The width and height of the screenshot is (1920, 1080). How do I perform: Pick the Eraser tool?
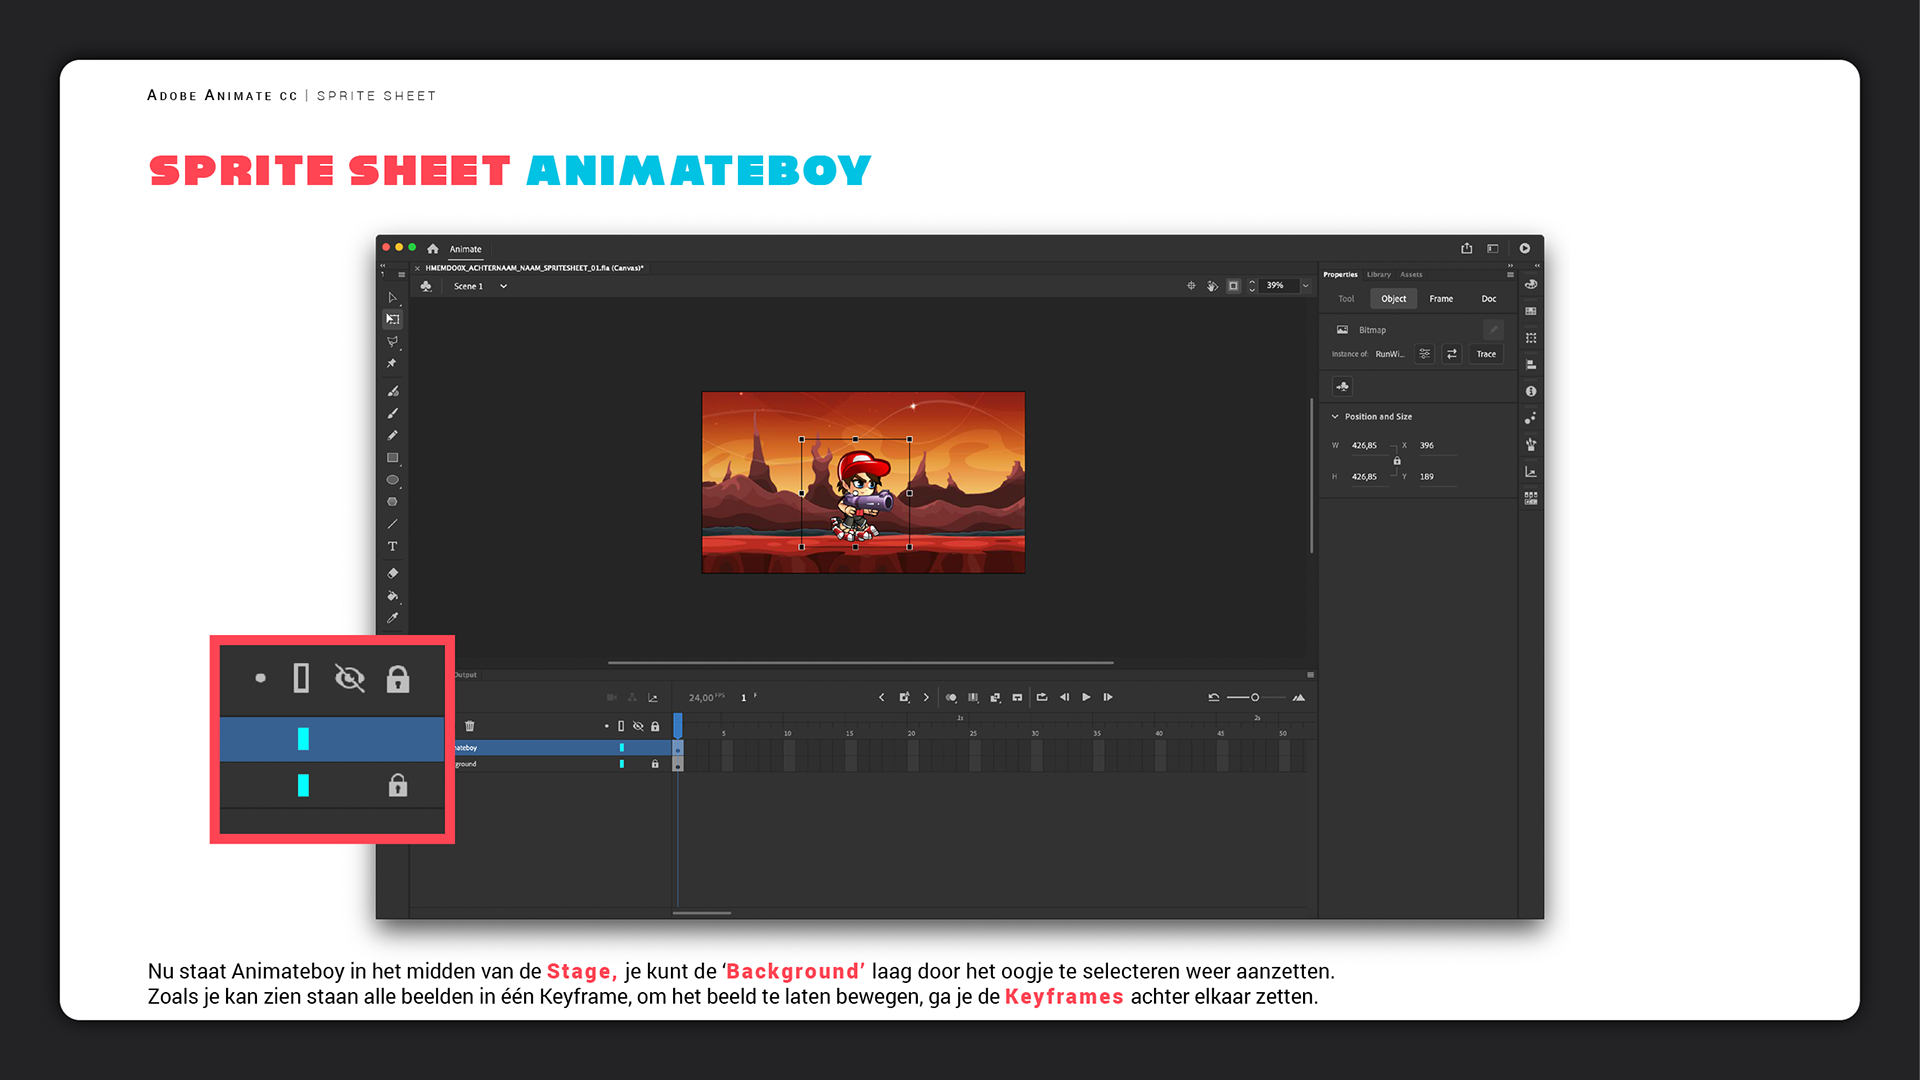(393, 573)
